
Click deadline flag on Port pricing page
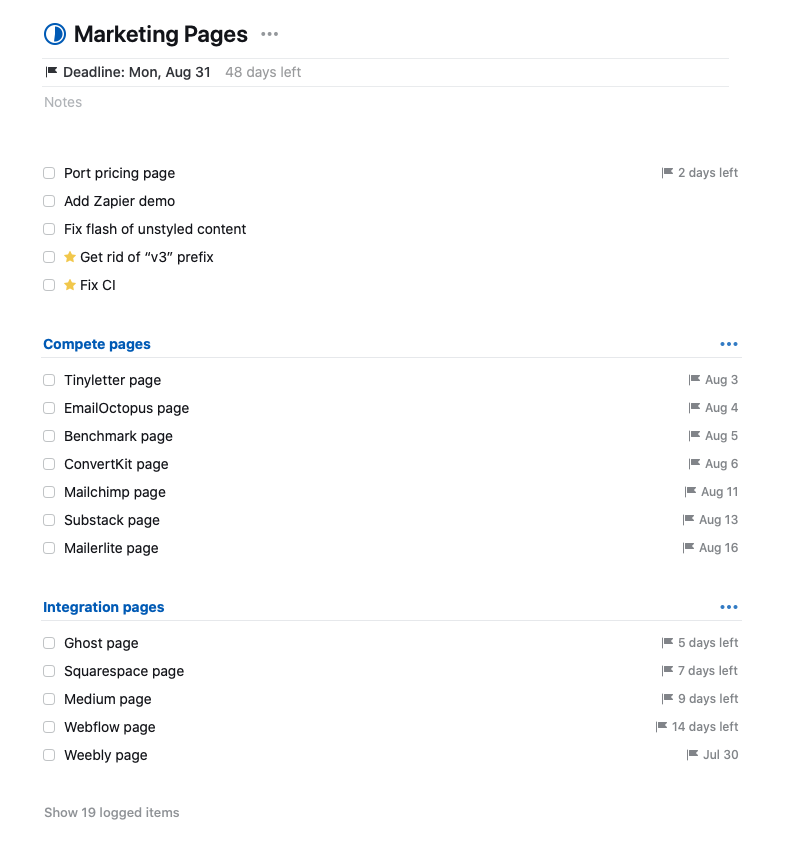tap(668, 173)
